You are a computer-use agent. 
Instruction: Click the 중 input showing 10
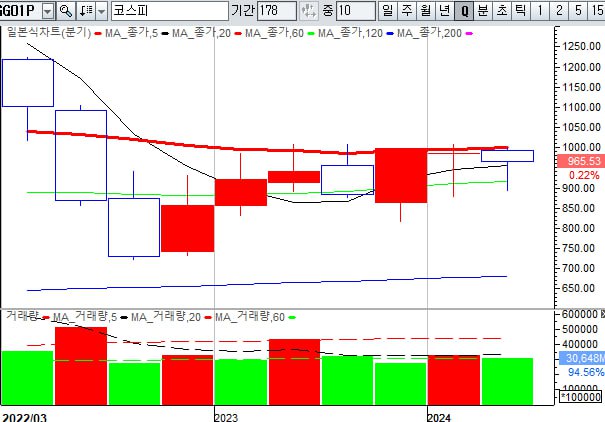(355, 11)
